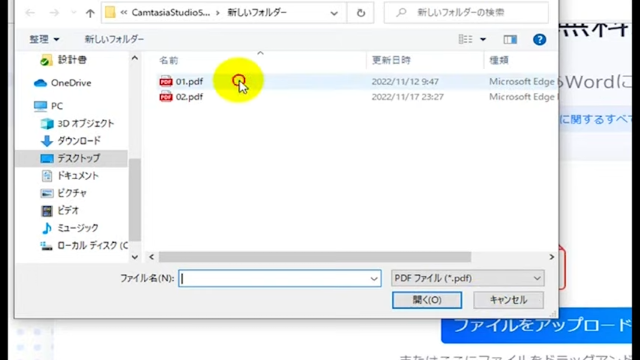Expand the file name dropdown arrow
Viewport: 640px width, 360px height.
pyautogui.click(x=374, y=279)
